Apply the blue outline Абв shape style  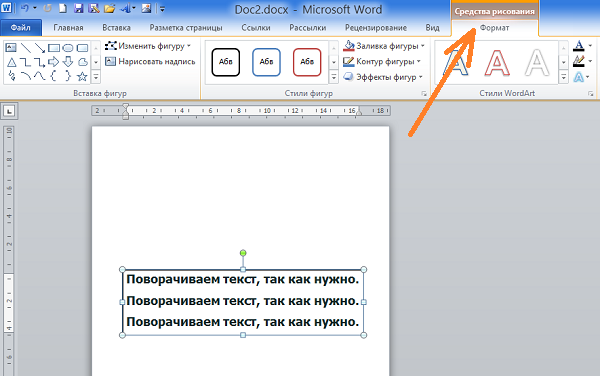266,62
